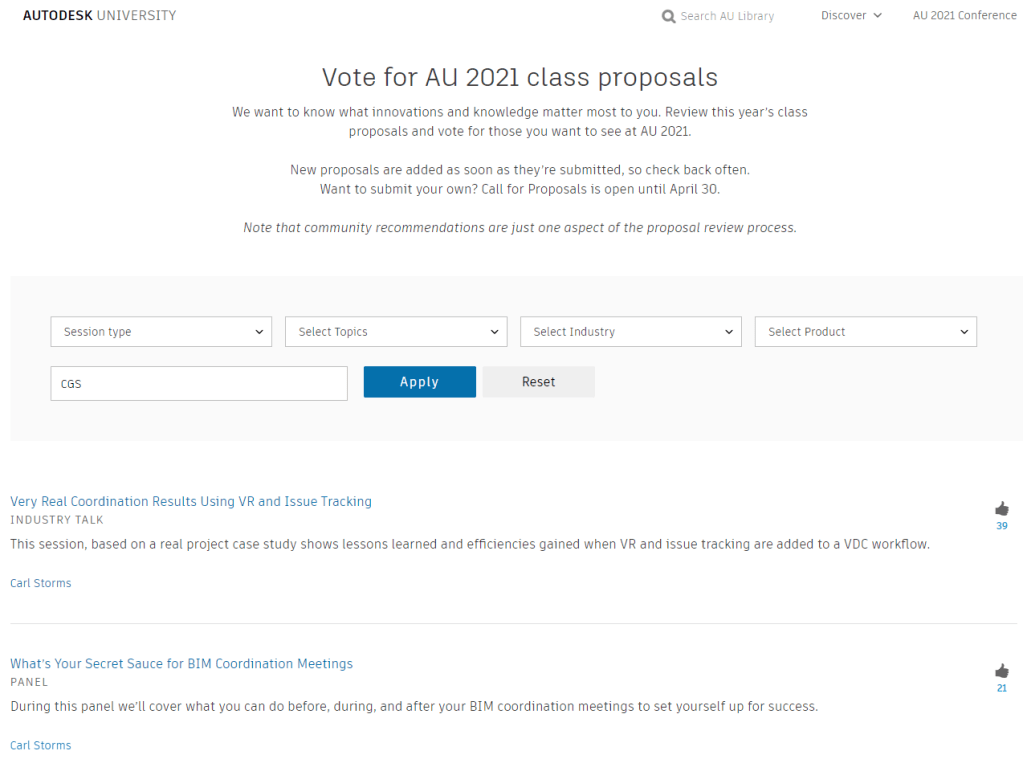Open the Session type dropdown
The image size is (1023, 763).
click(161, 332)
